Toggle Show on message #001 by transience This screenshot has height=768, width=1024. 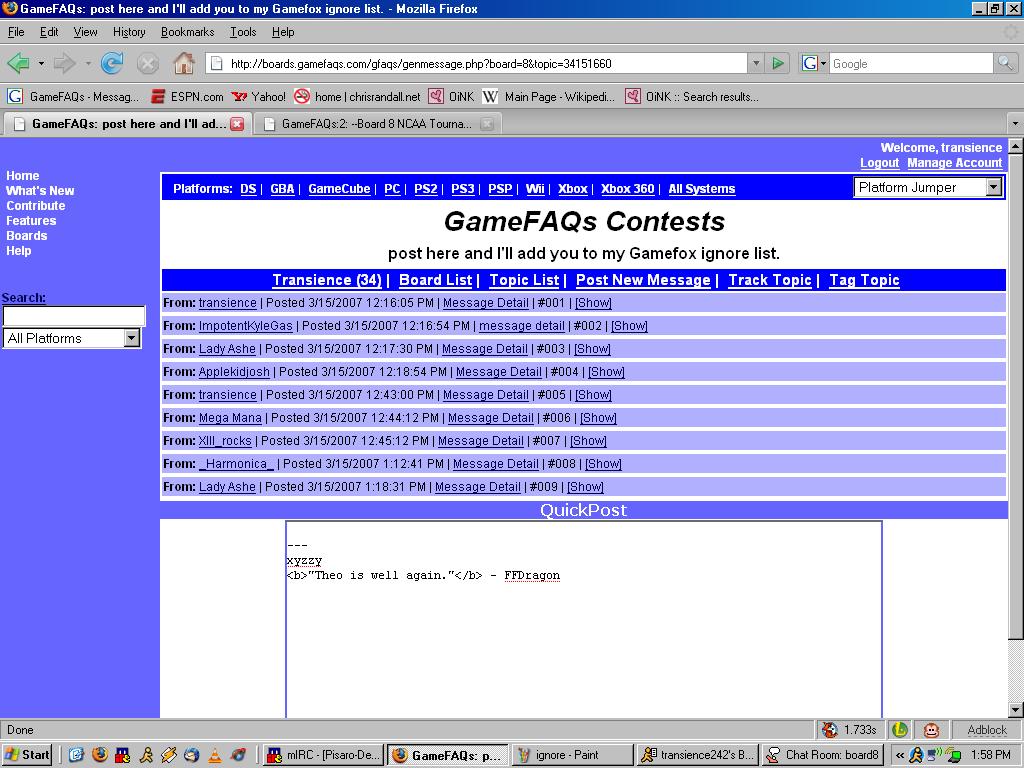(x=593, y=303)
